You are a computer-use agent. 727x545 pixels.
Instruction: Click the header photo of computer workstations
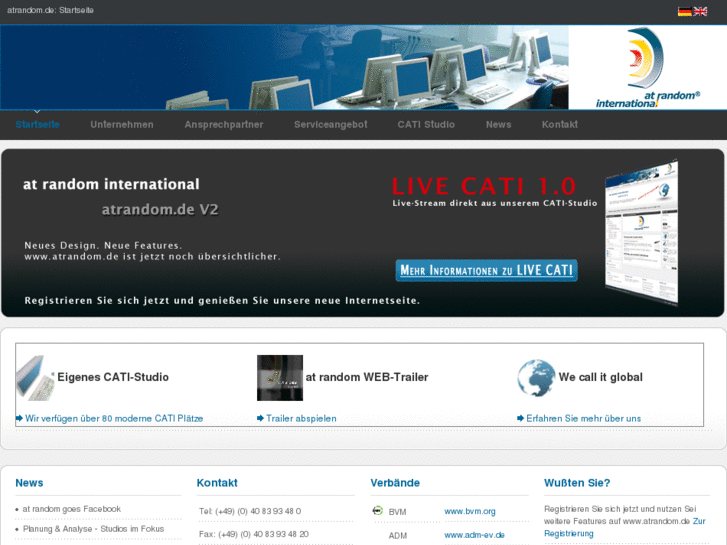[x=284, y=68]
